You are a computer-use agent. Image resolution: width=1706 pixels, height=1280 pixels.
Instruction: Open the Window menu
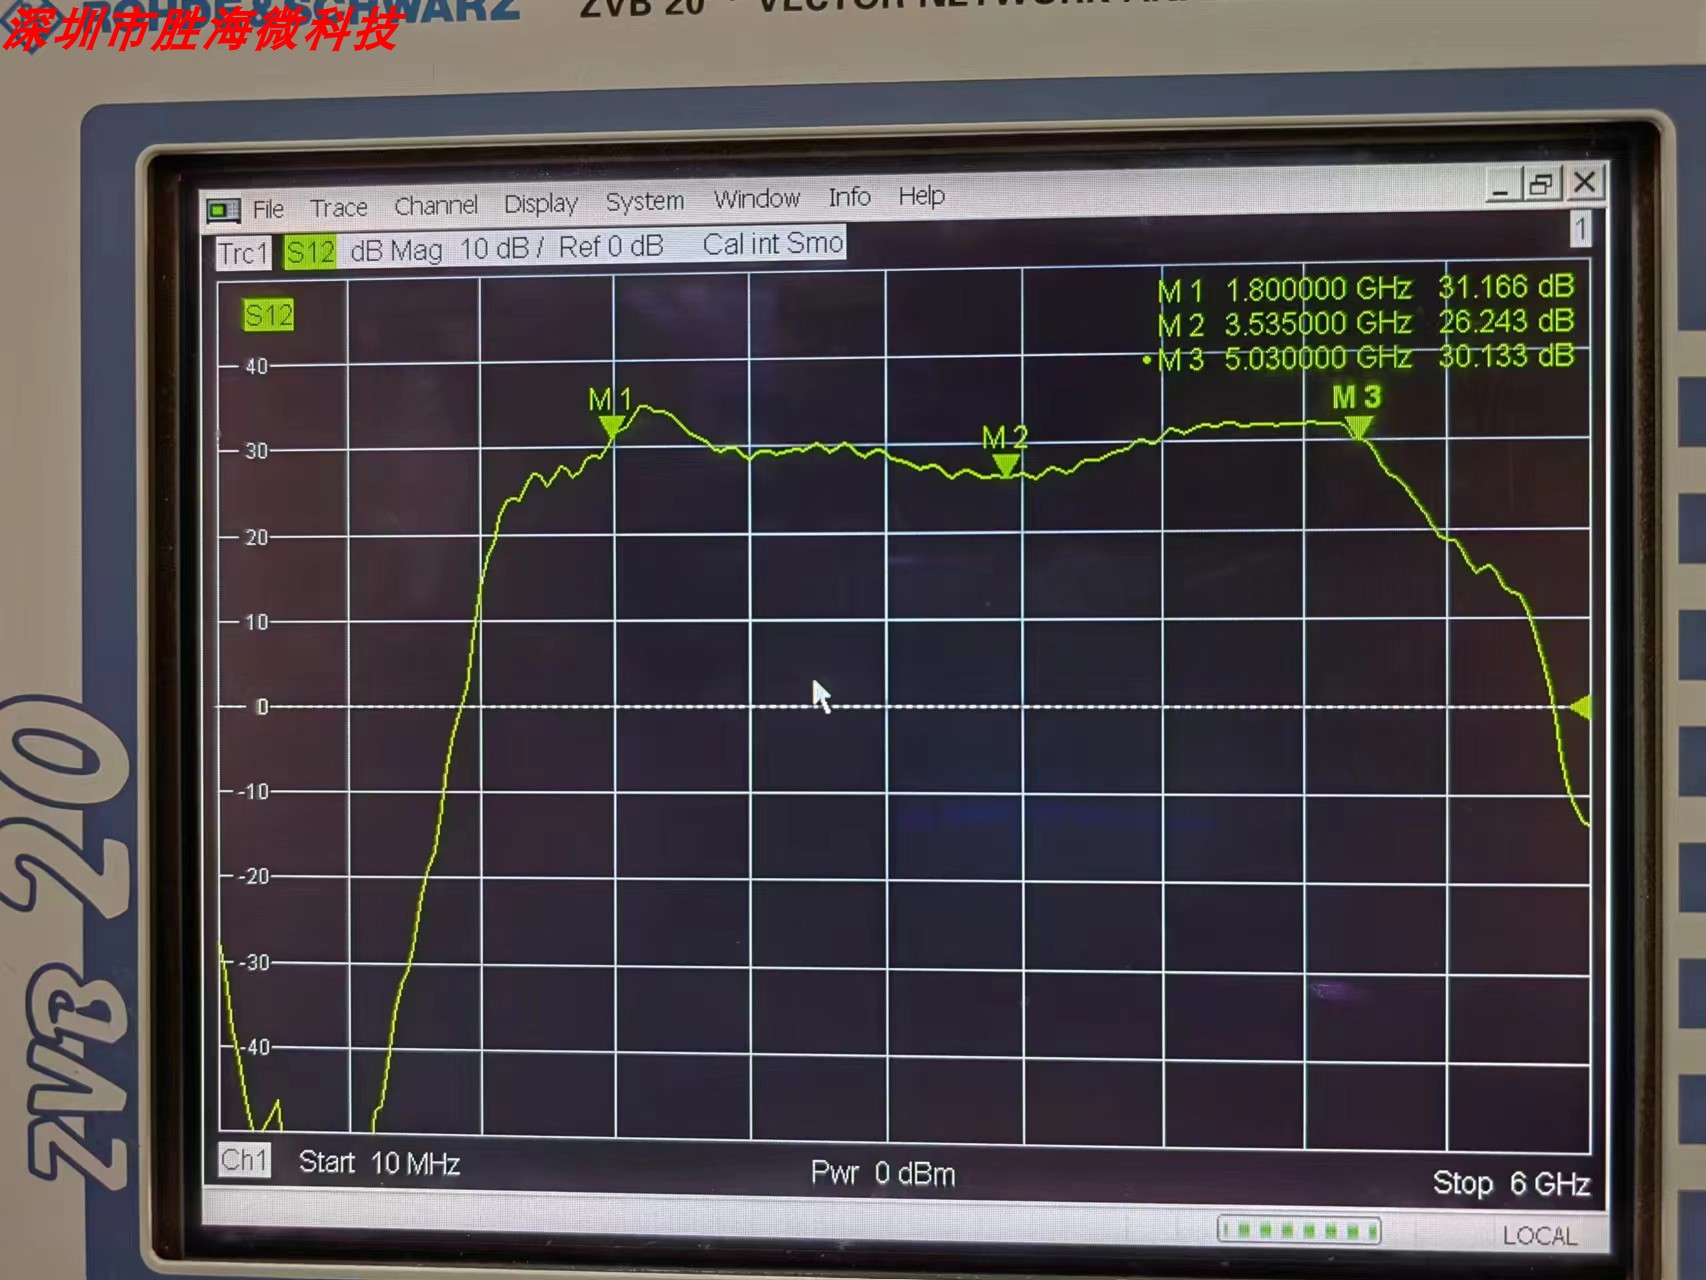click(x=757, y=199)
